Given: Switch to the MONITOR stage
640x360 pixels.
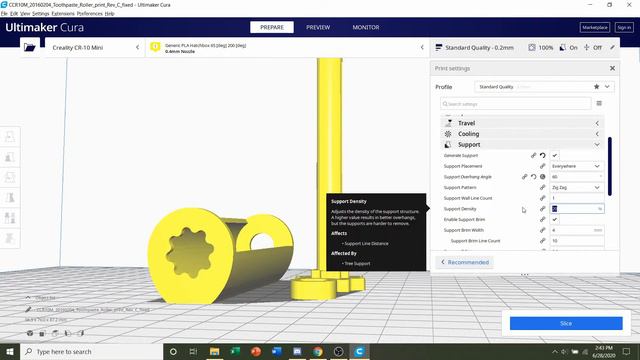Looking at the screenshot, I should pos(366,27).
